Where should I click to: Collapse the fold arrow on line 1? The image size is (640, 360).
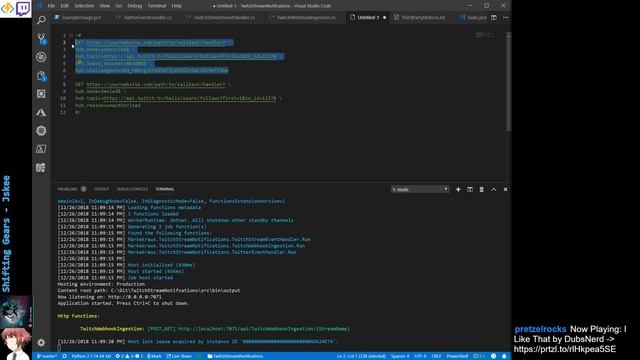coord(71,36)
